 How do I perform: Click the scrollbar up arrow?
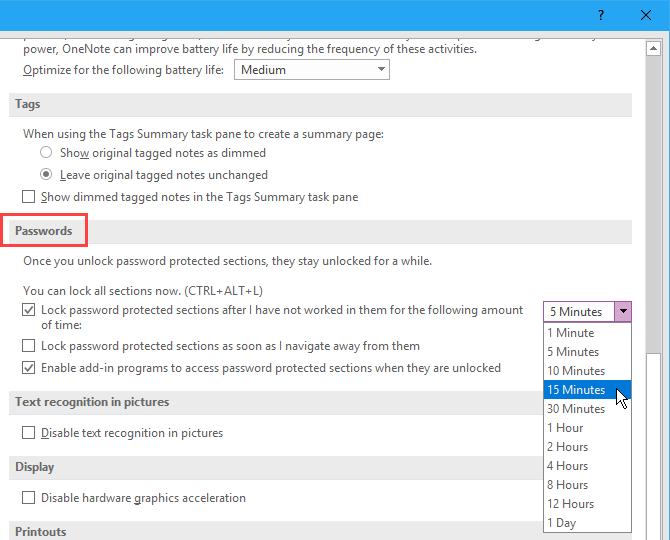tap(653, 48)
